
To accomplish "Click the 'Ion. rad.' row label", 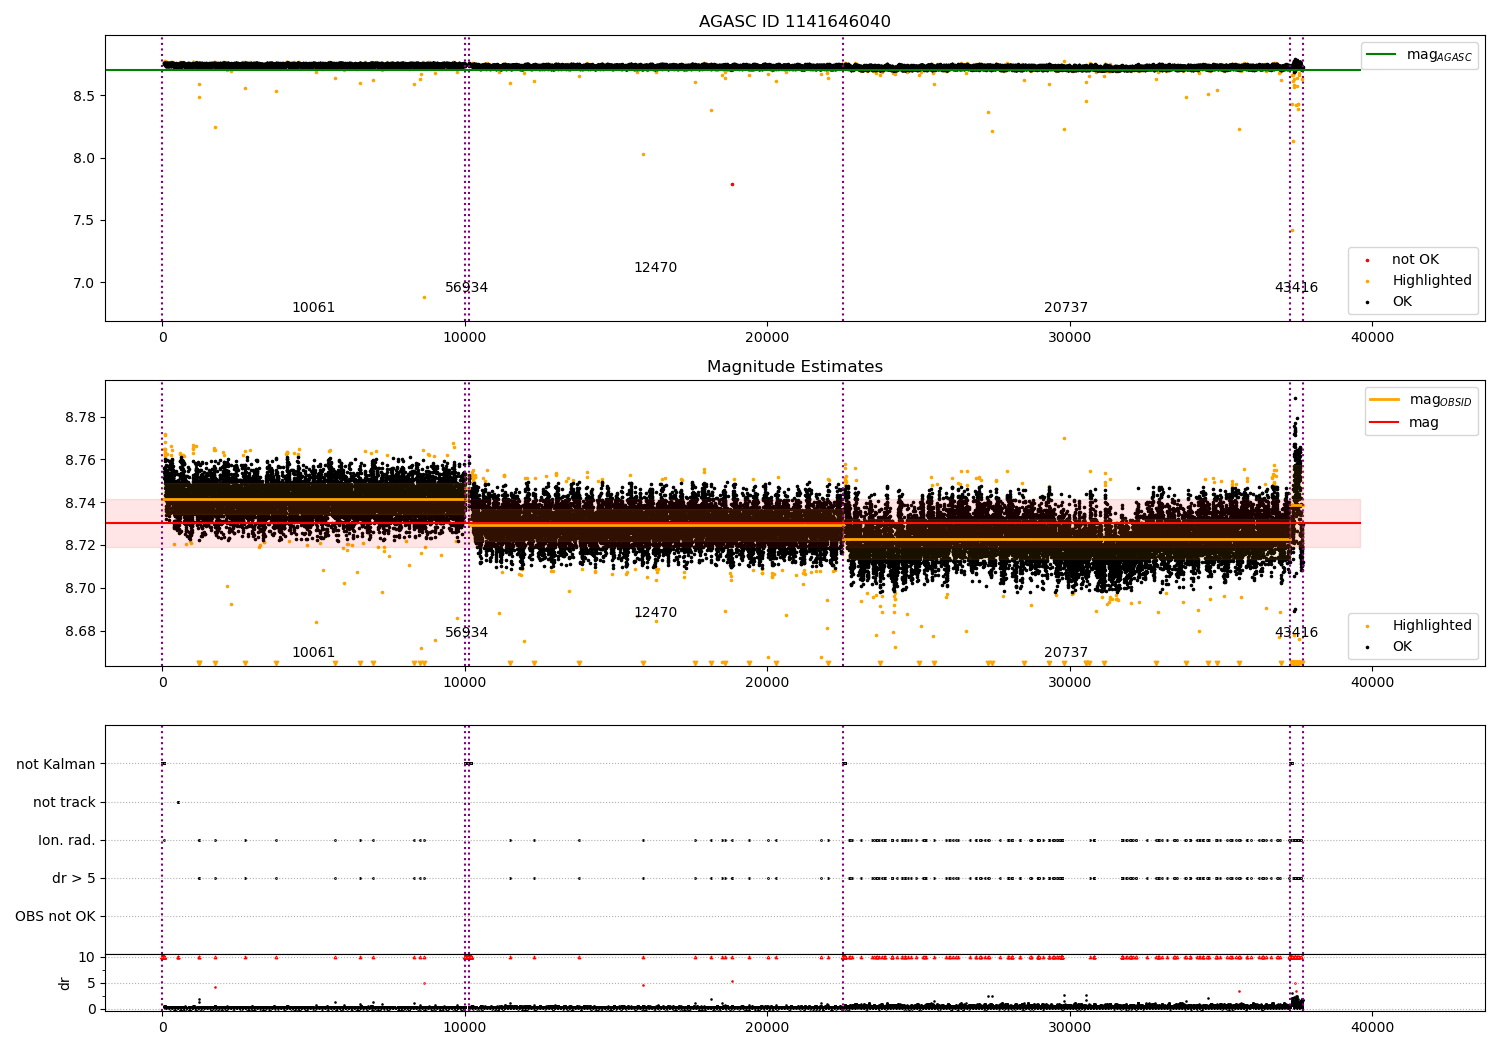I will point(67,841).
